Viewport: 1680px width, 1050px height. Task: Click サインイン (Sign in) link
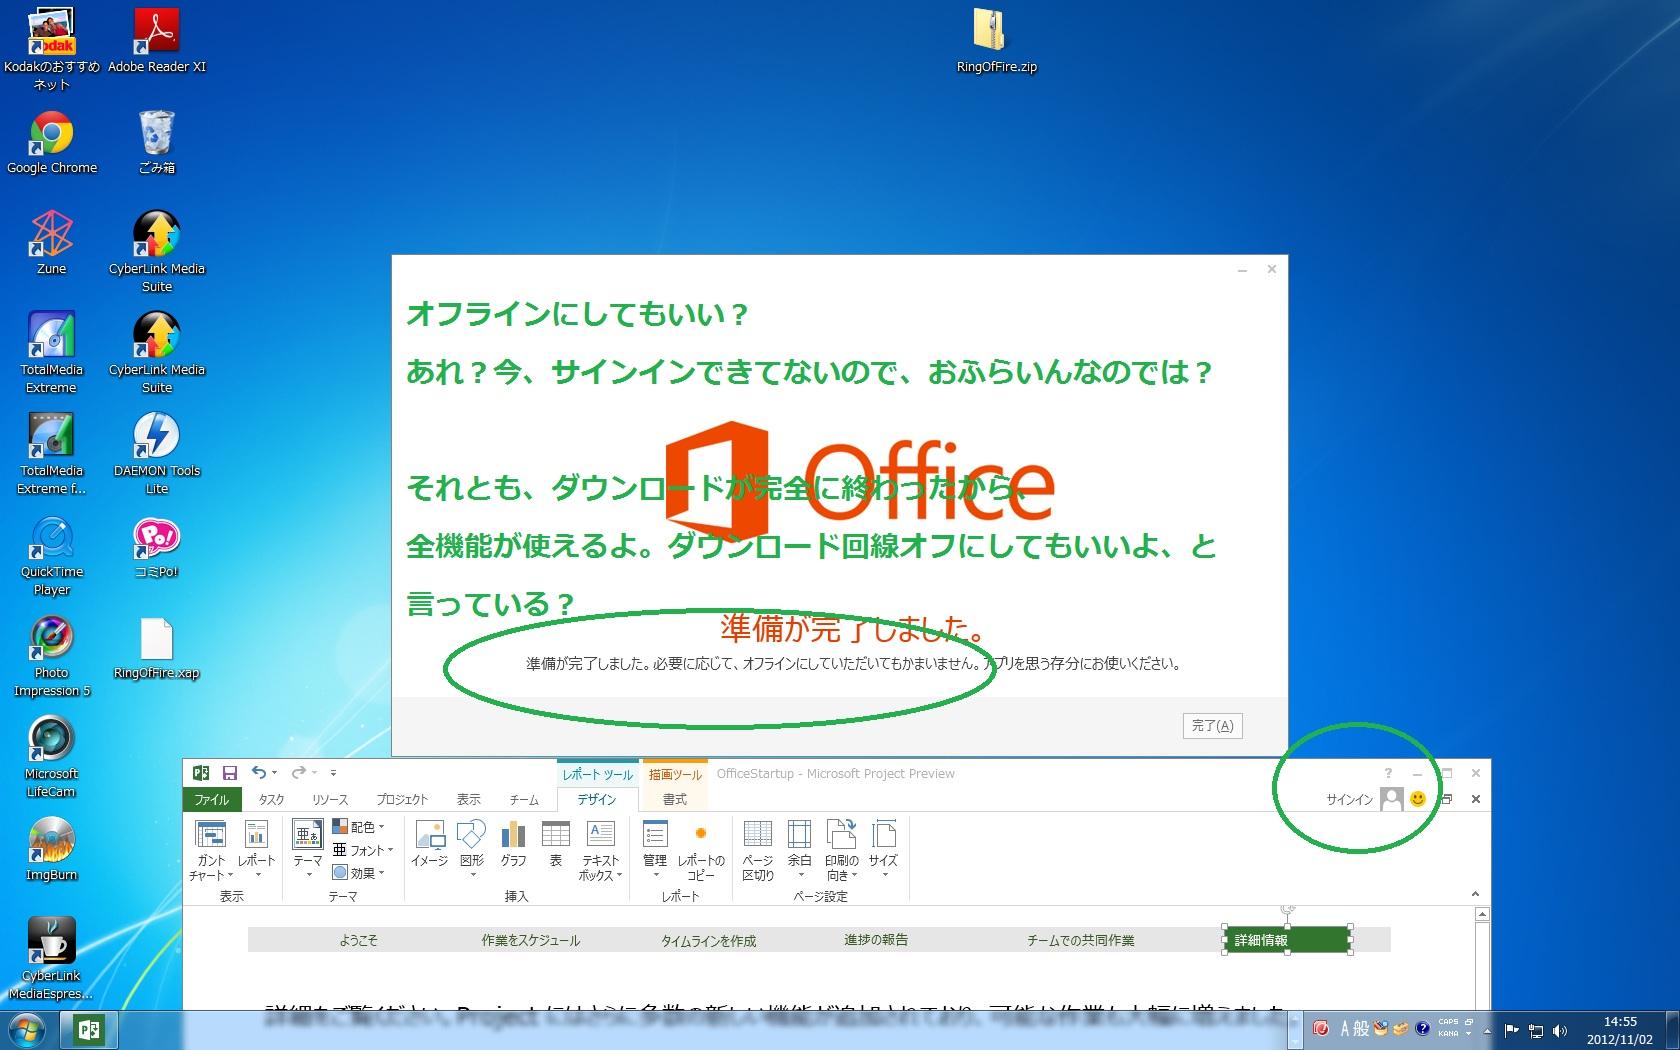[1350, 800]
